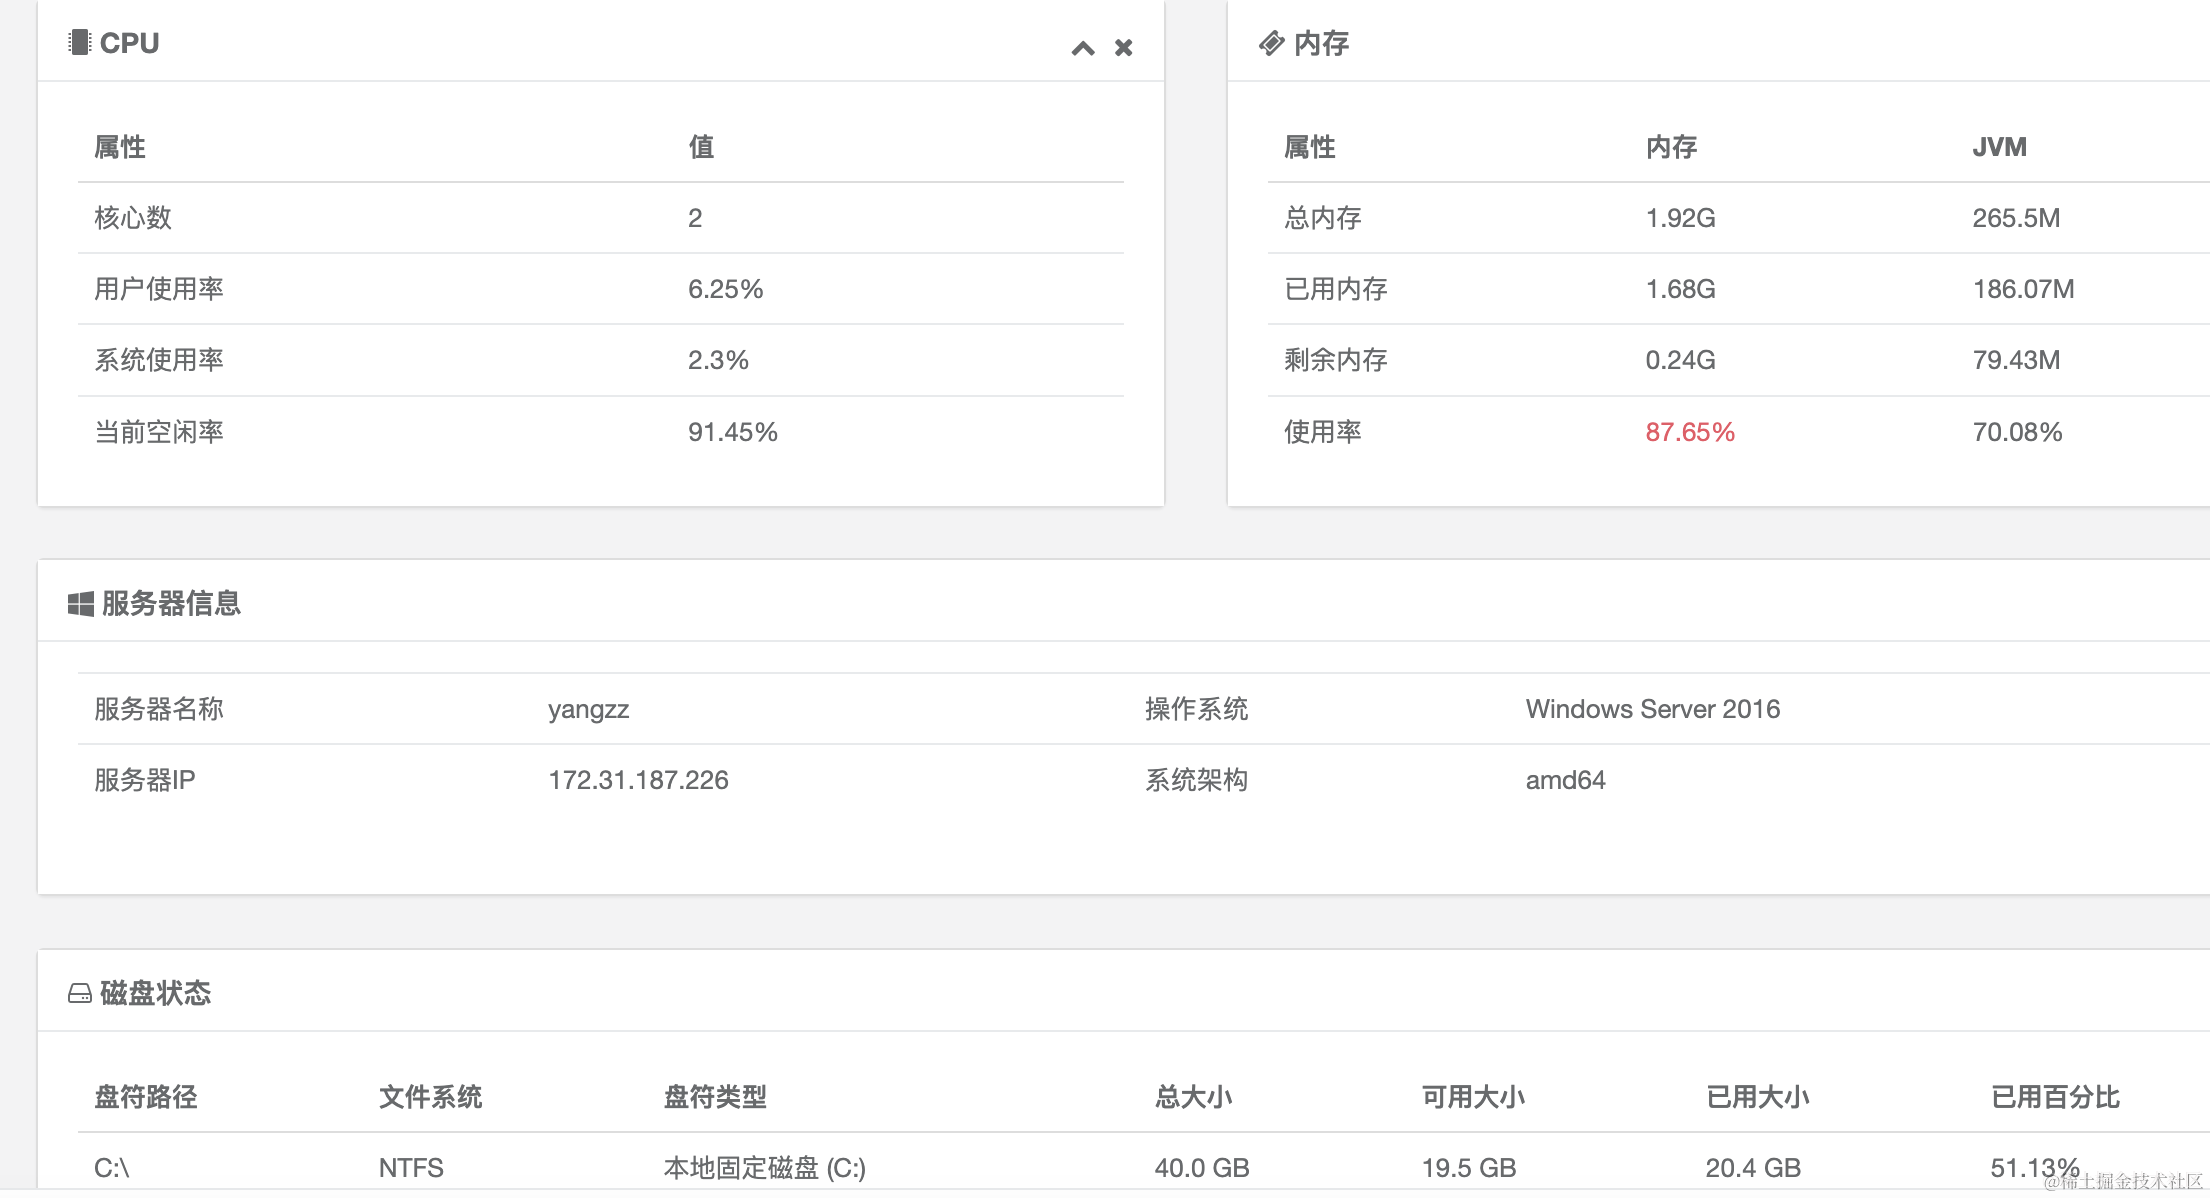Click the memory tag icon
The height and width of the screenshot is (1198, 2210).
click(1271, 43)
